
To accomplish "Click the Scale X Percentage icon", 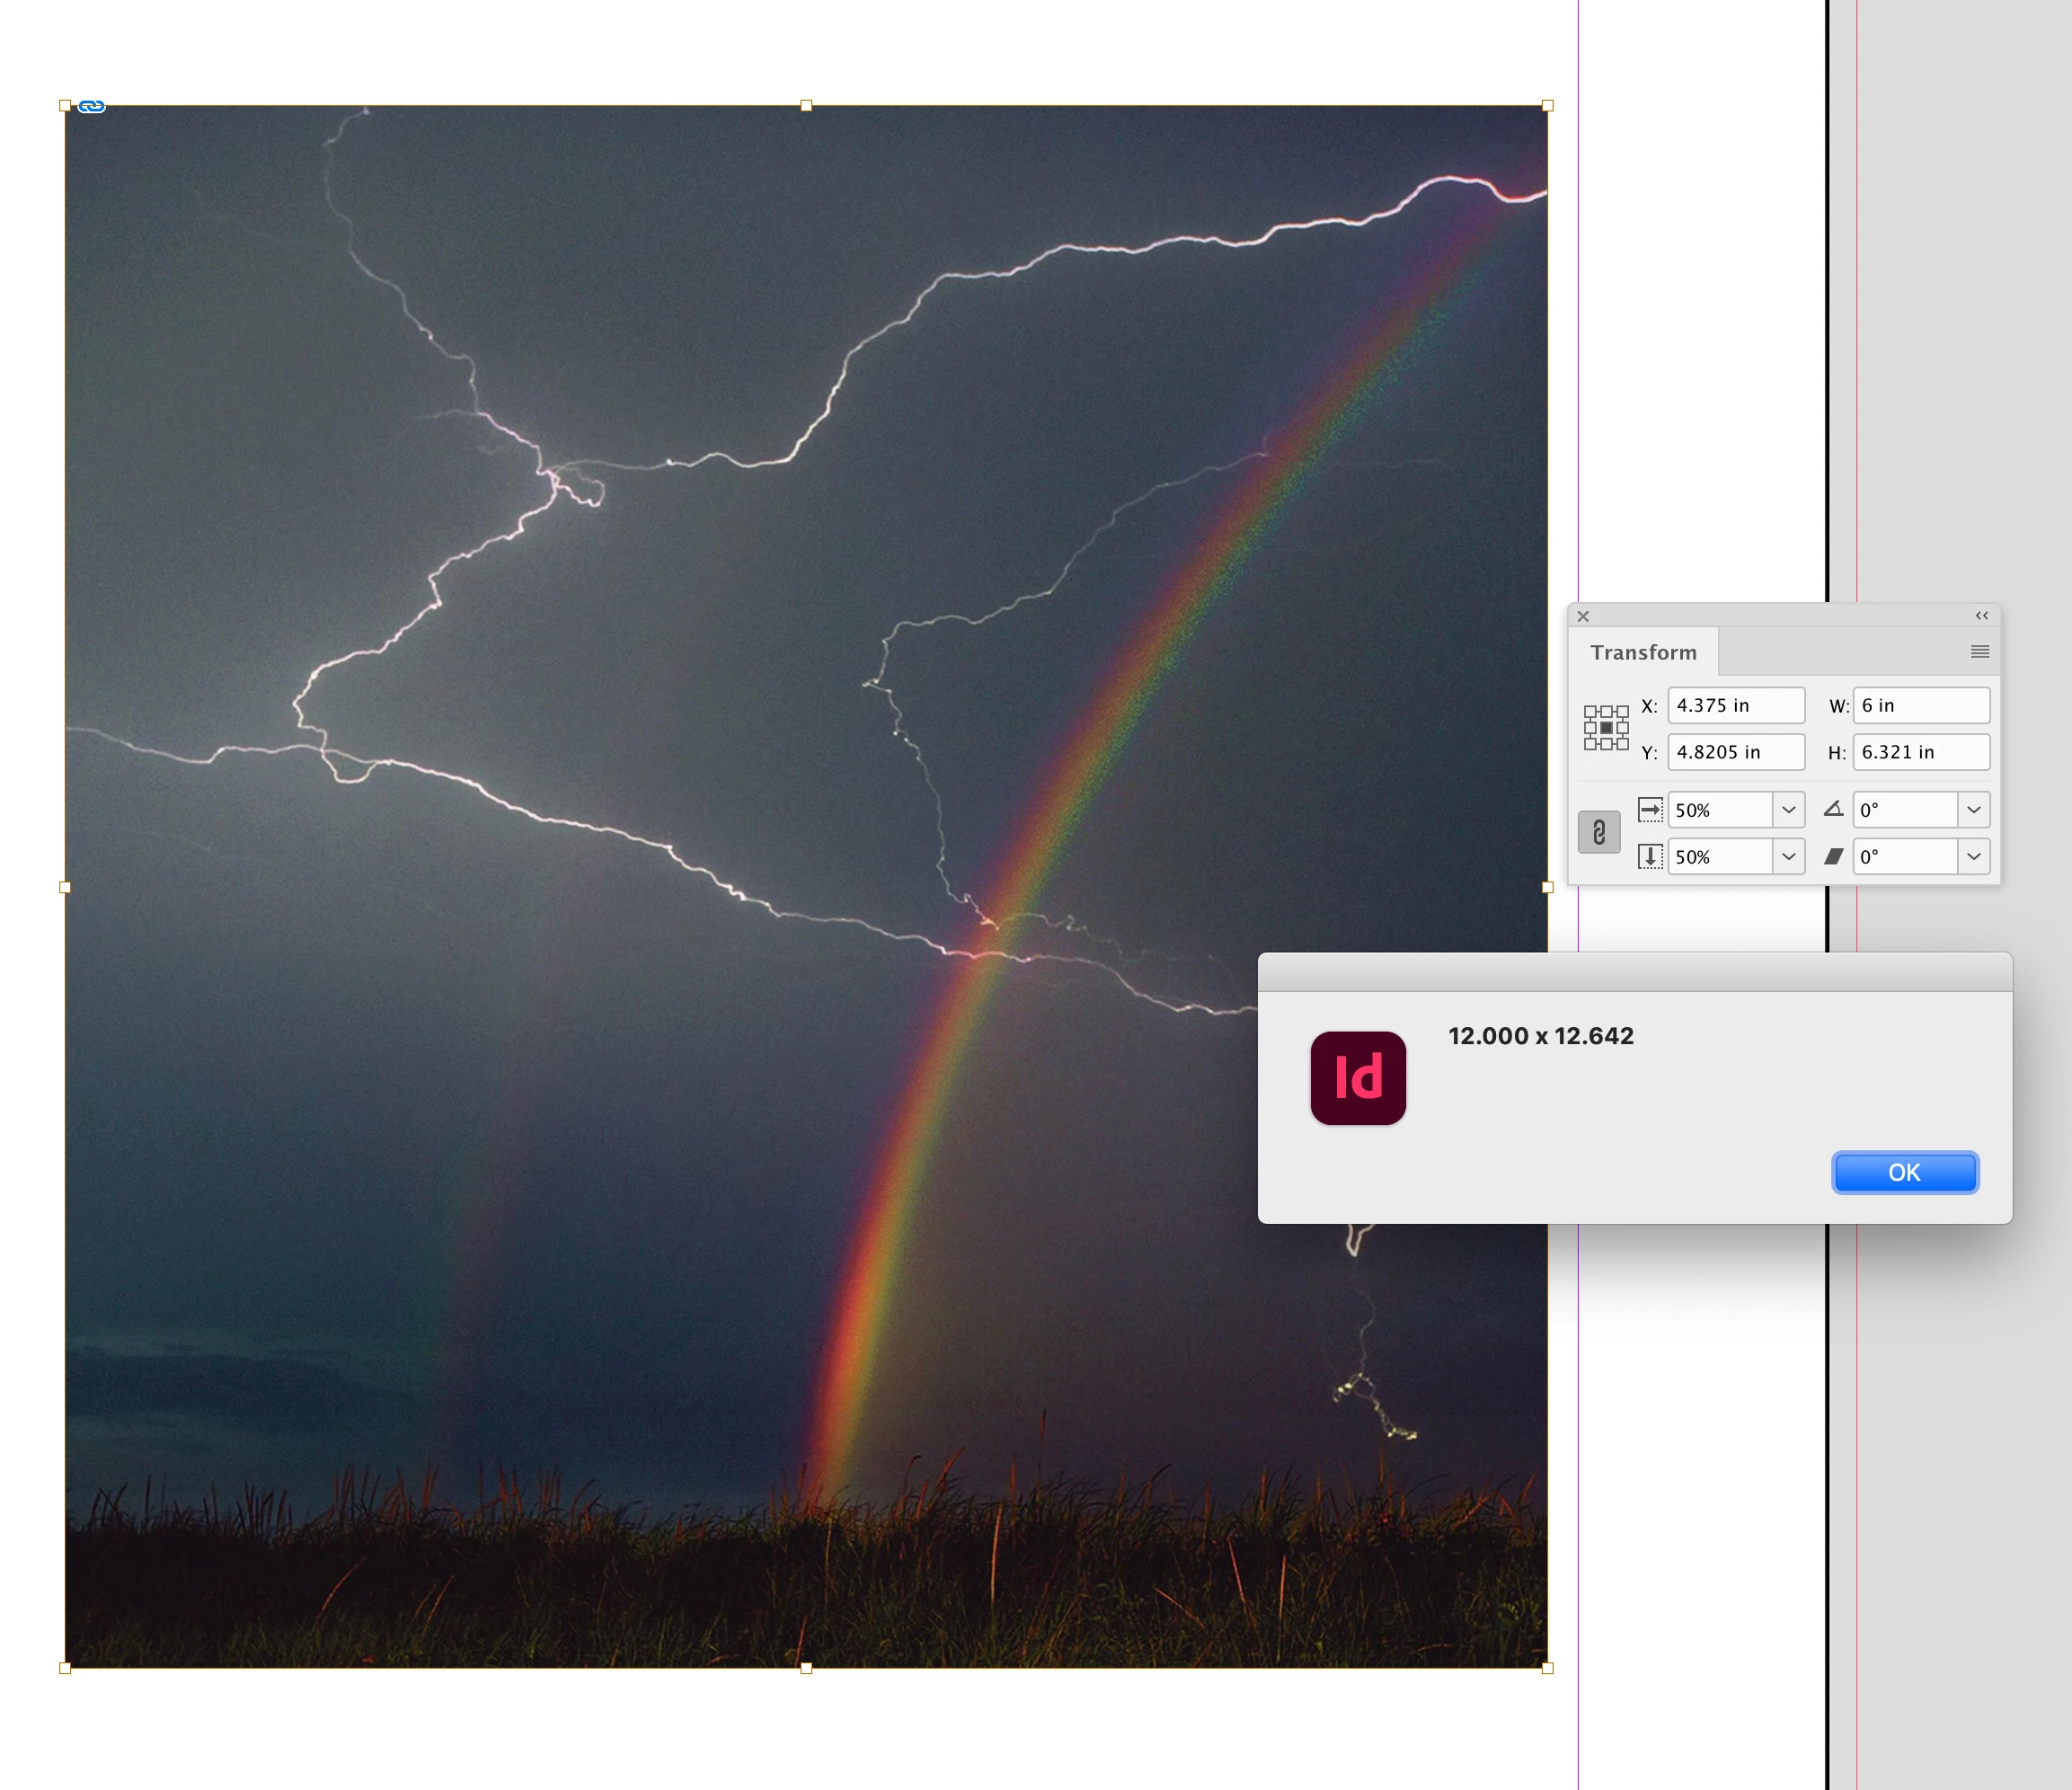I will coord(1650,810).
